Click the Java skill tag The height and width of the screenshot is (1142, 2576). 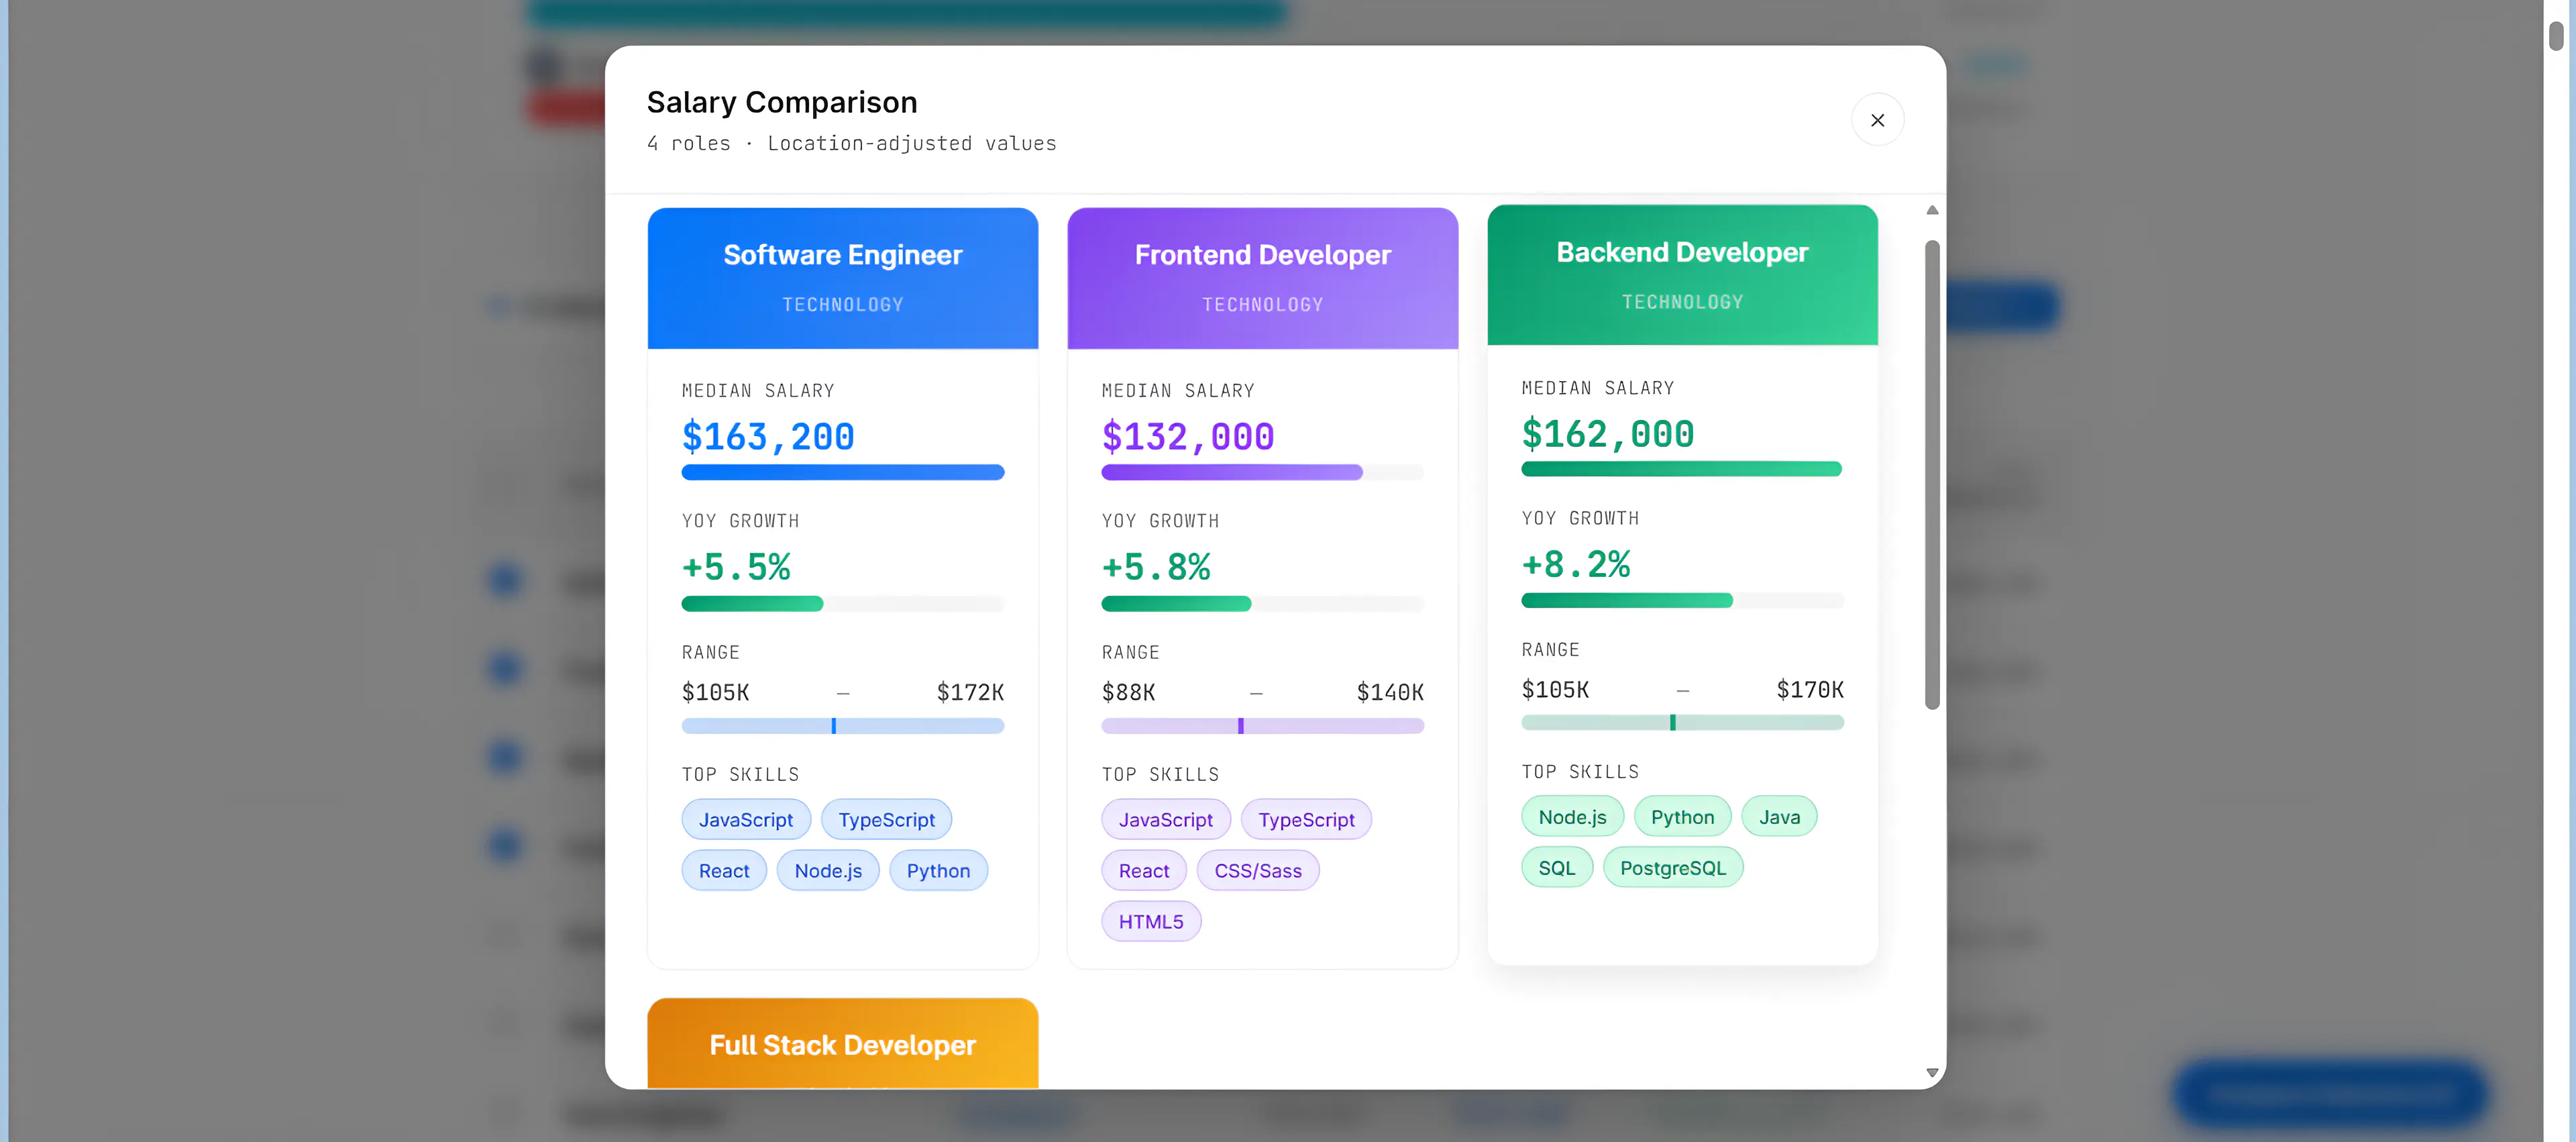(x=1779, y=816)
